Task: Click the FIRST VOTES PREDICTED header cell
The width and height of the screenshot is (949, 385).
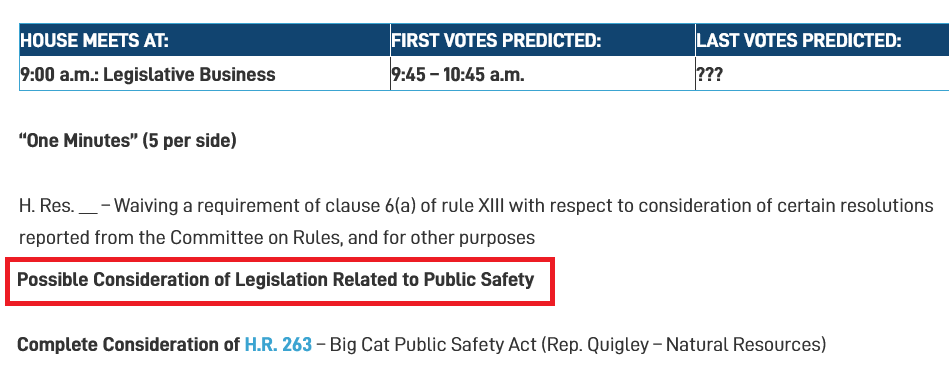Action: [543, 41]
